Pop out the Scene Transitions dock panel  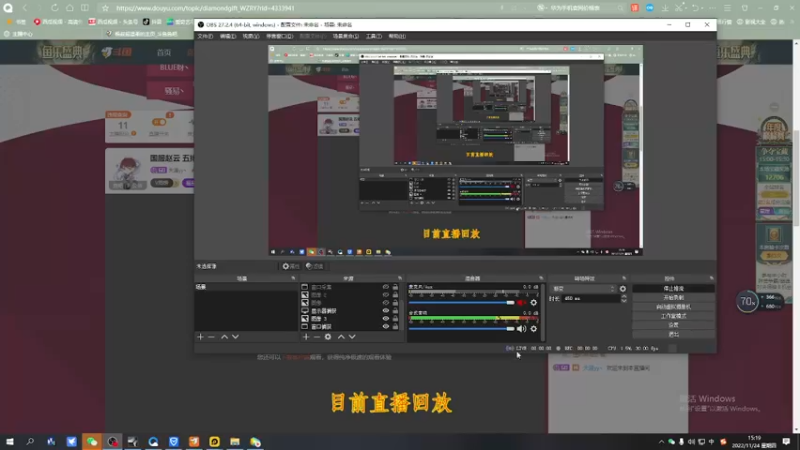tap(624, 279)
